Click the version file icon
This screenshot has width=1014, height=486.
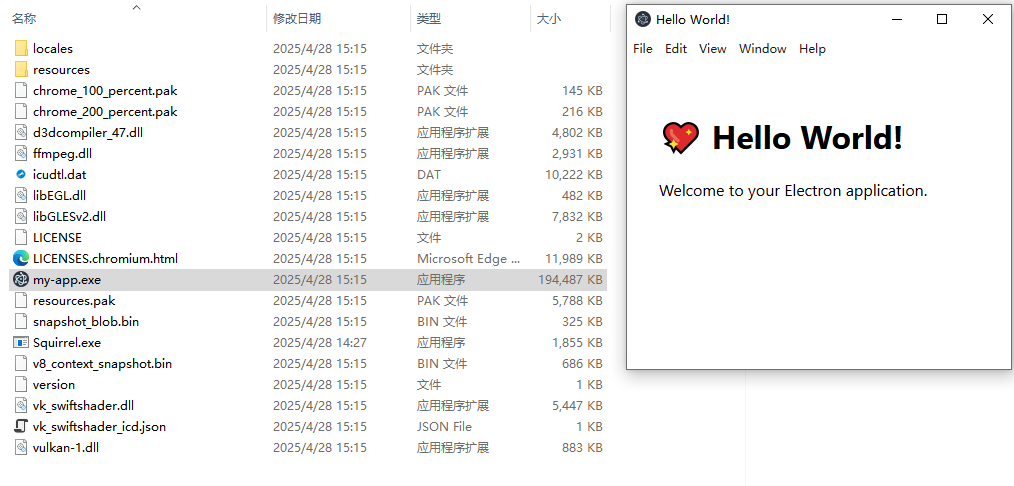click(21, 385)
